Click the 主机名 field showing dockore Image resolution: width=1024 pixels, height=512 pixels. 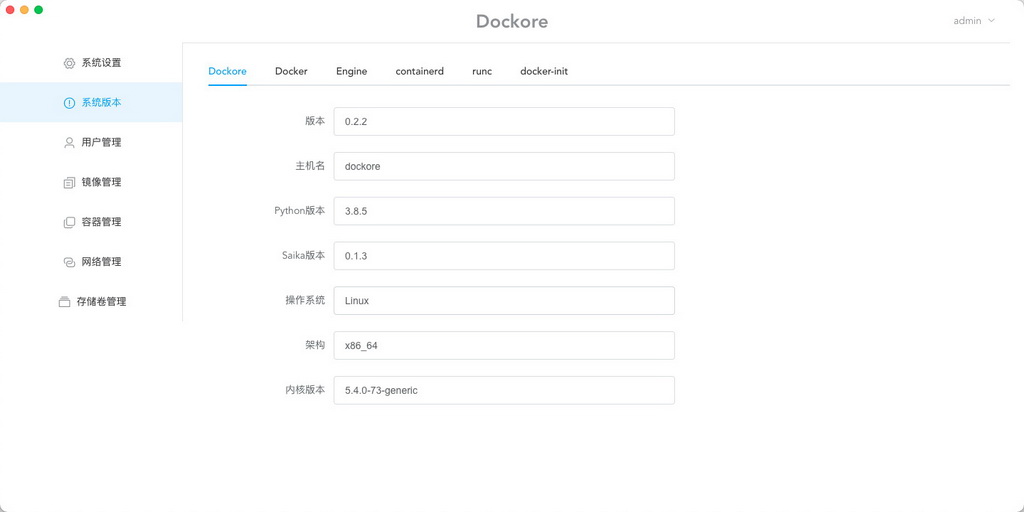[504, 167]
